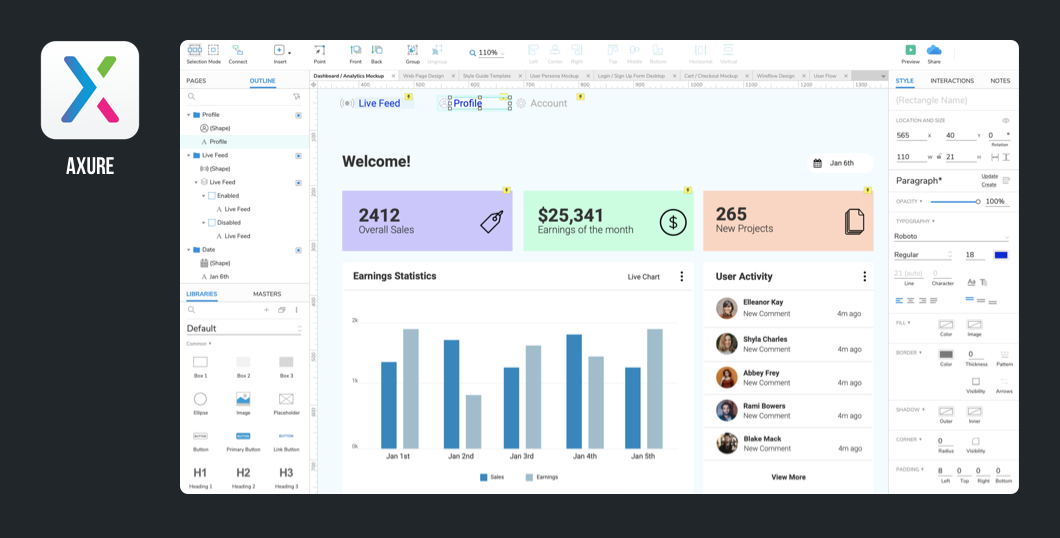Open the Roboto font dropdown
The width and height of the screenshot is (1060, 538).
pos(952,237)
